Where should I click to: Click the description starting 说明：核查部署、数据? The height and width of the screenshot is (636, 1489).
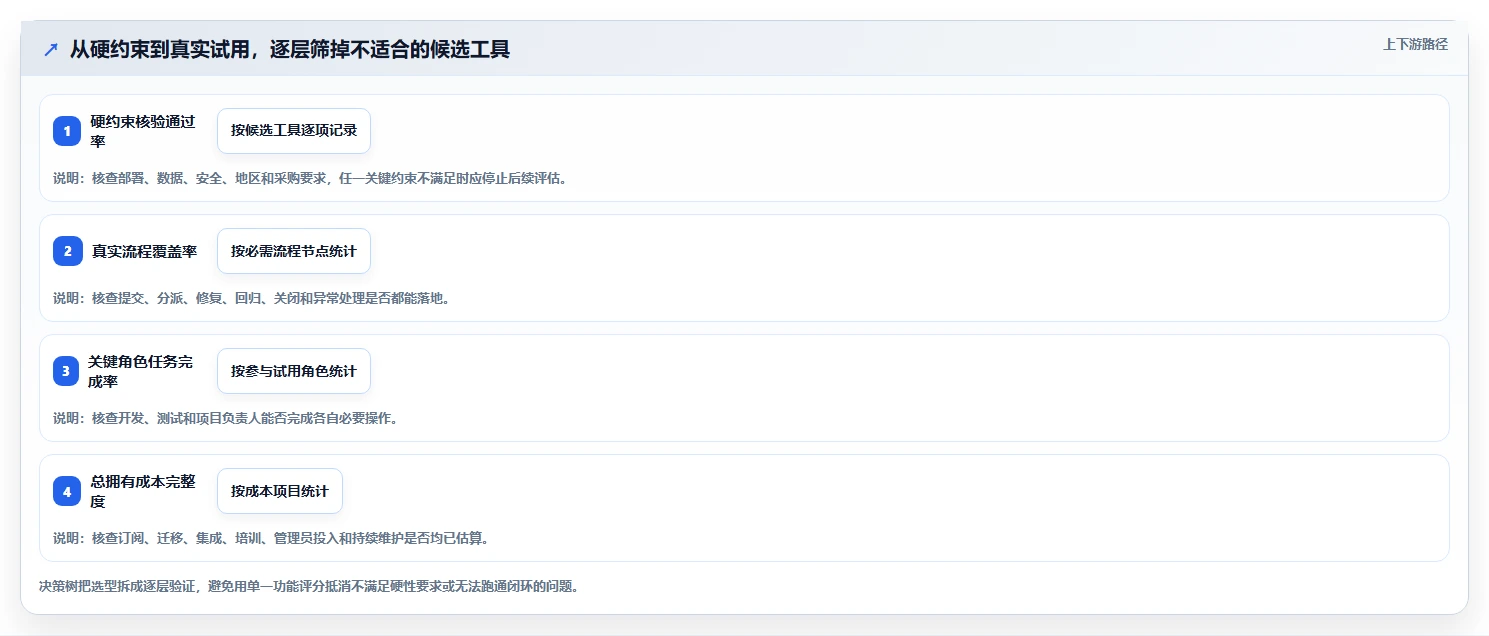[310, 178]
